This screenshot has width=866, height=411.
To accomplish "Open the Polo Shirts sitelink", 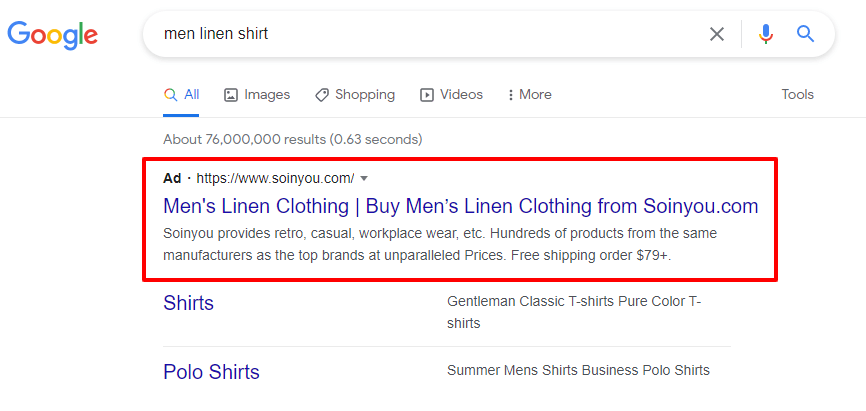I will point(212,372).
